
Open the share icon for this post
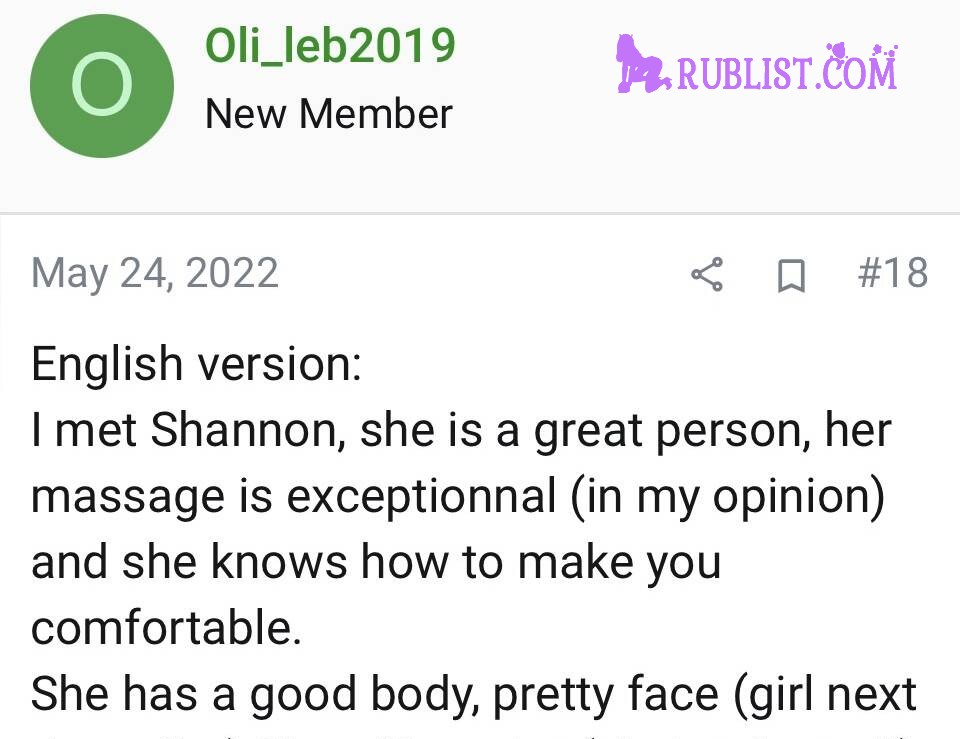pyautogui.click(x=707, y=274)
